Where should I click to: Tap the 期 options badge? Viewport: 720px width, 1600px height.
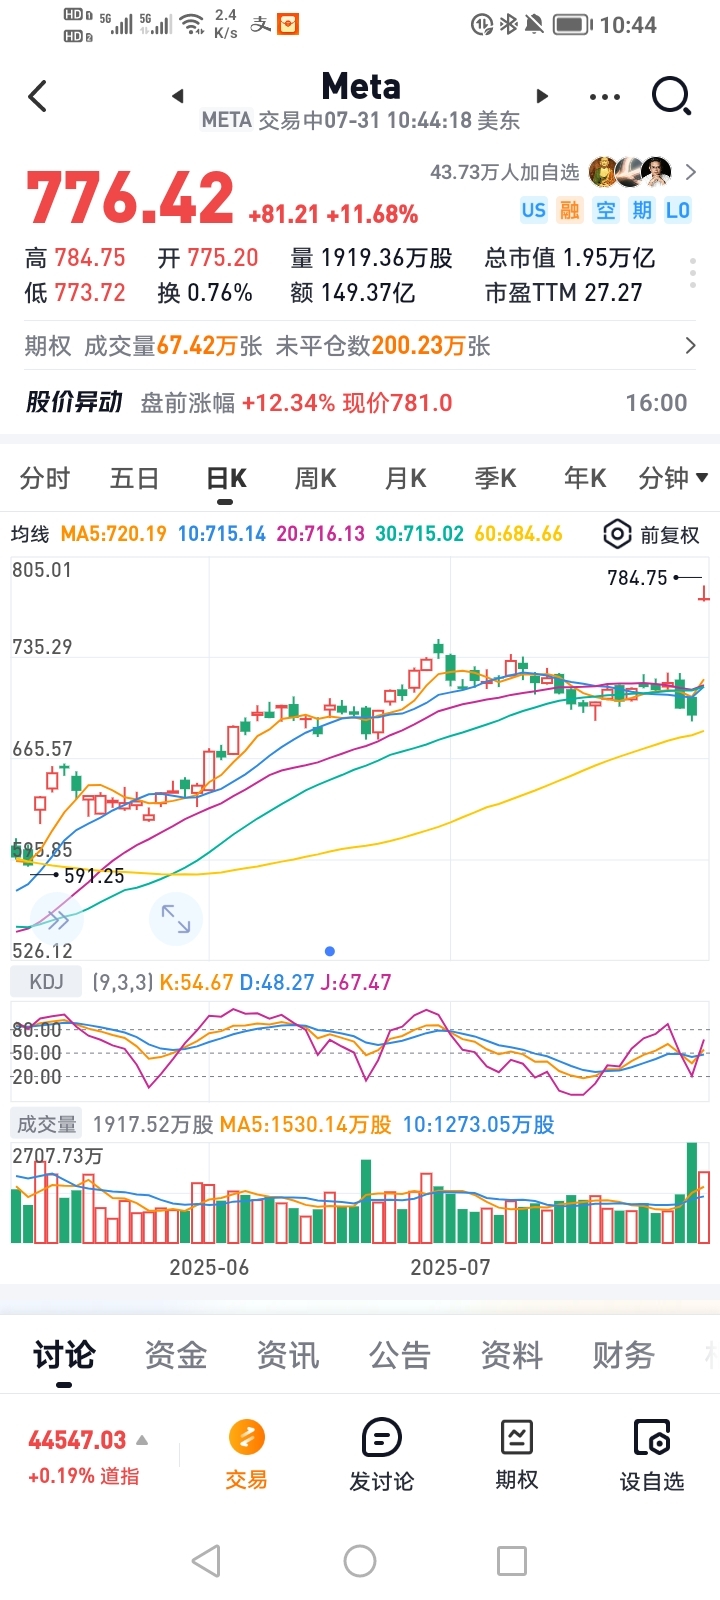642,210
